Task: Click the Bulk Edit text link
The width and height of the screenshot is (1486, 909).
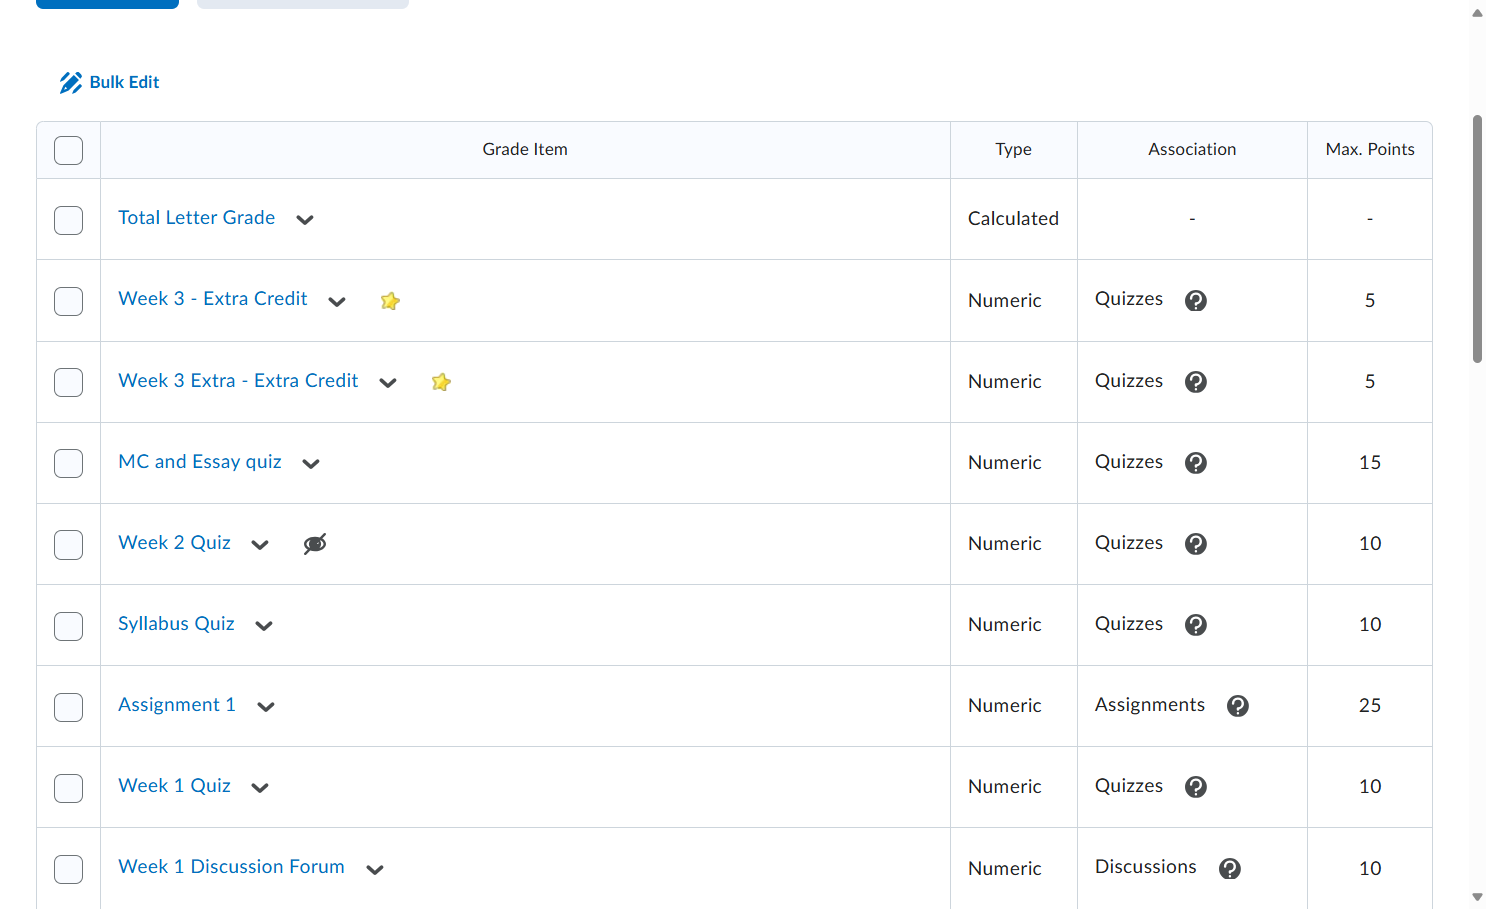Action: [x=124, y=82]
